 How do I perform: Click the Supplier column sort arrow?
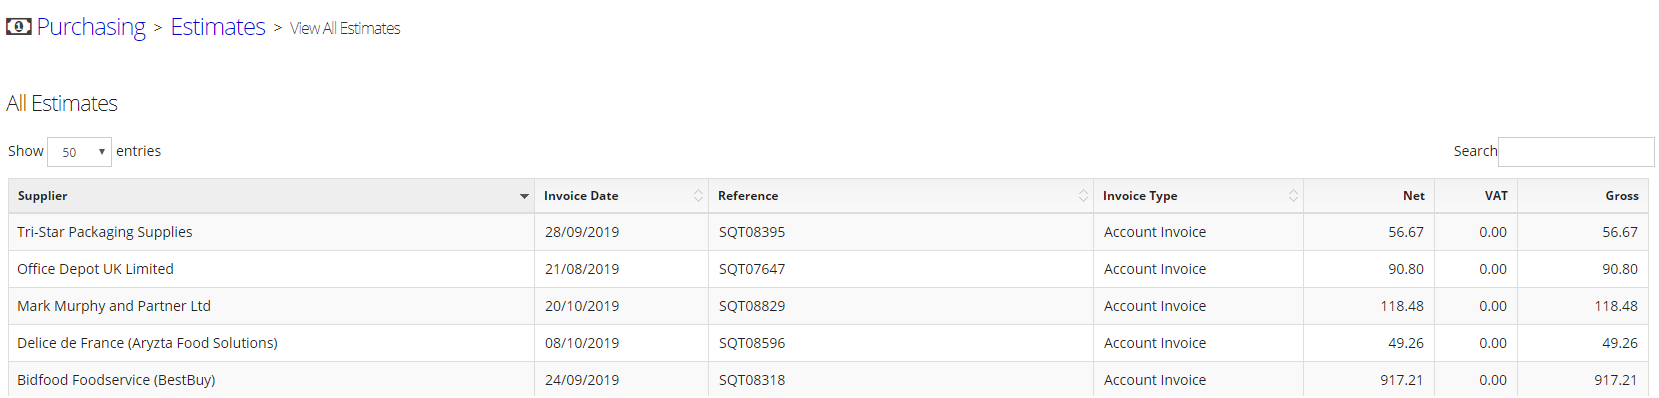pyautogui.click(x=524, y=196)
